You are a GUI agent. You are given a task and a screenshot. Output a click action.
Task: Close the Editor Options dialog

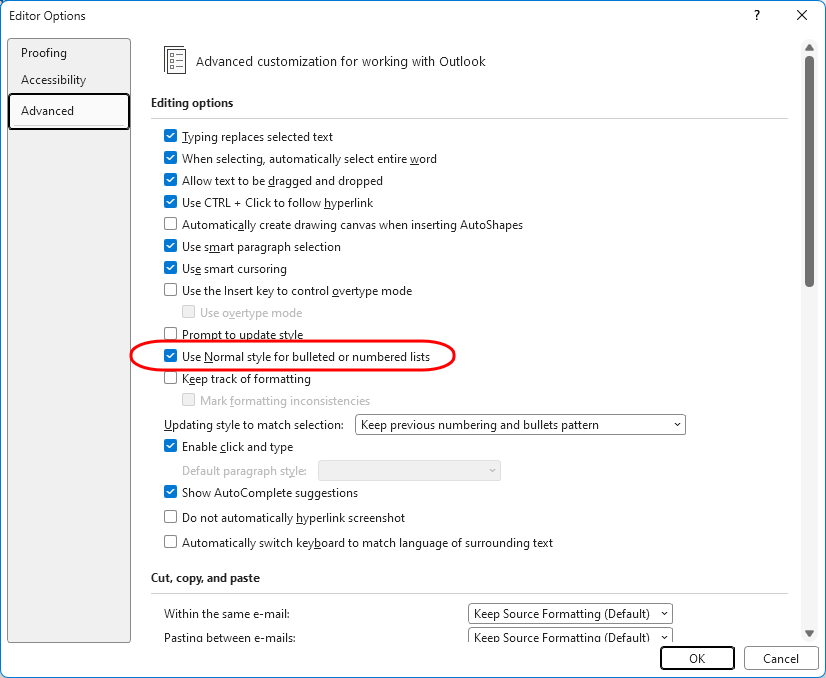pos(801,15)
